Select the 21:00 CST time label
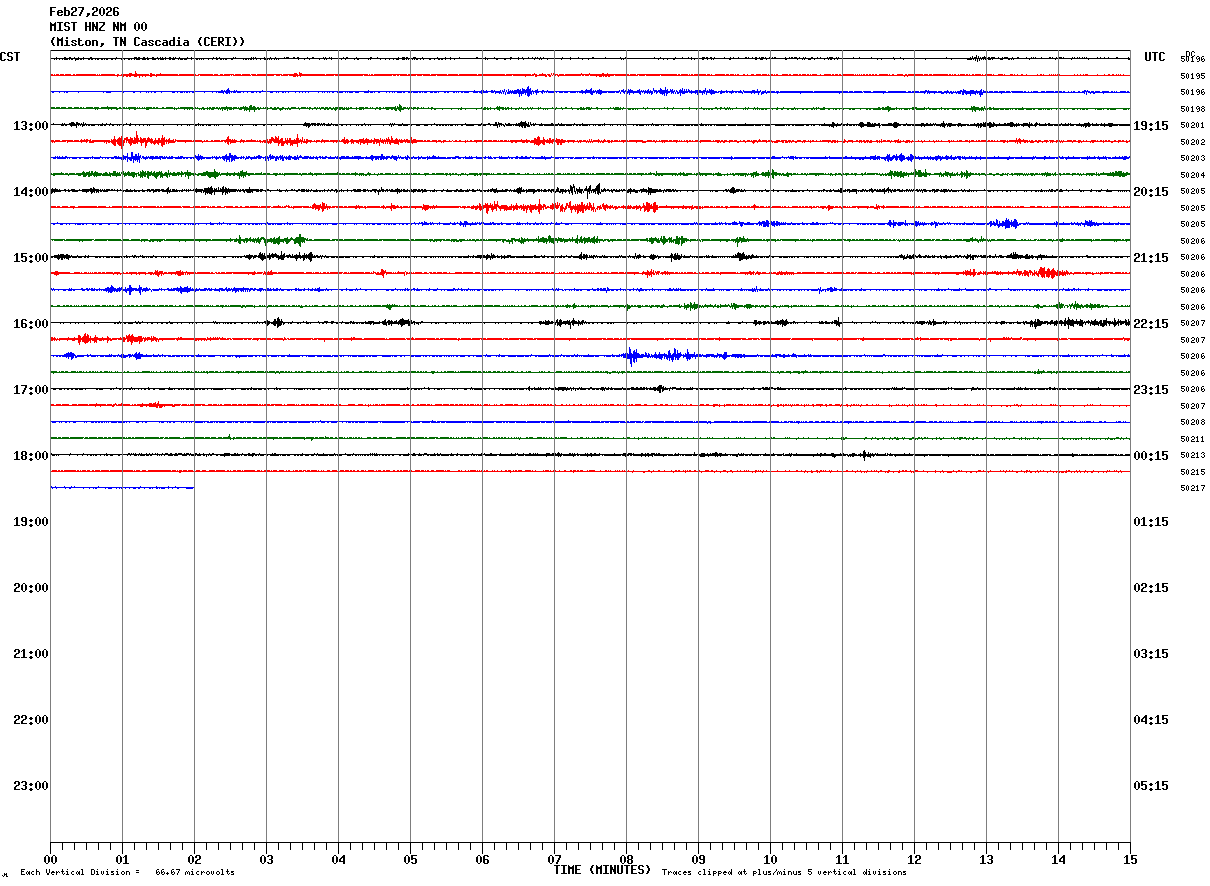The height and width of the screenshot is (886, 1210). (31, 654)
